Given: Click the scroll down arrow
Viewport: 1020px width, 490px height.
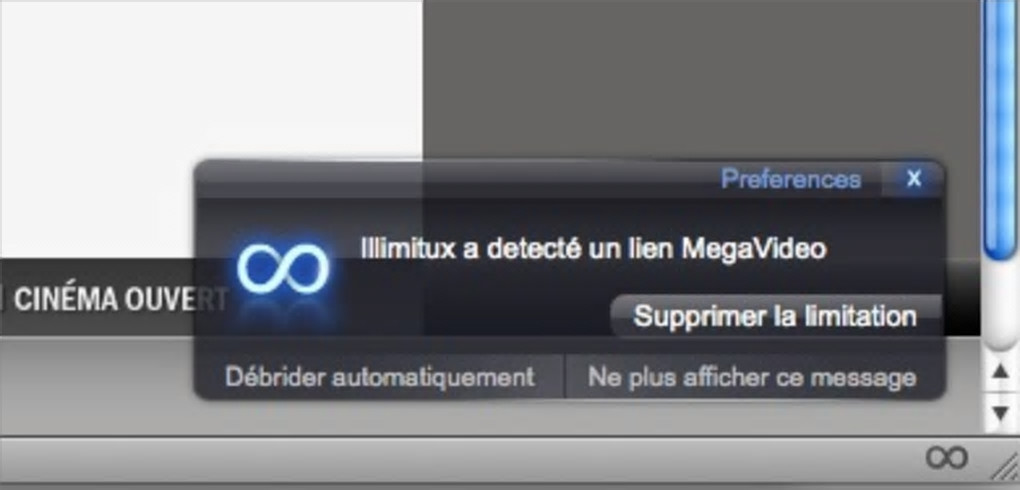Looking at the screenshot, I should (1001, 413).
